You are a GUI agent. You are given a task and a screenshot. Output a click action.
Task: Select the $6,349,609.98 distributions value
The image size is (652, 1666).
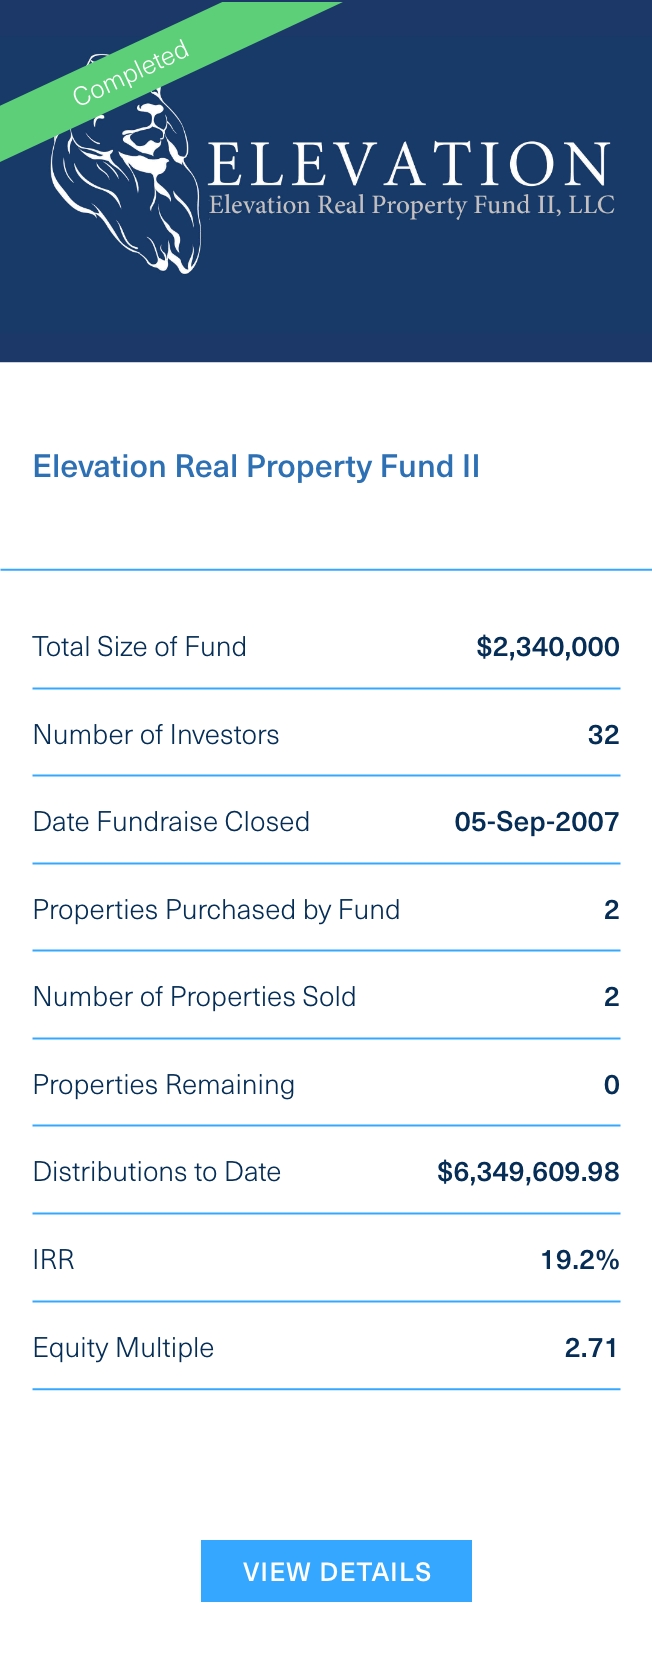(x=528, y=1172)
